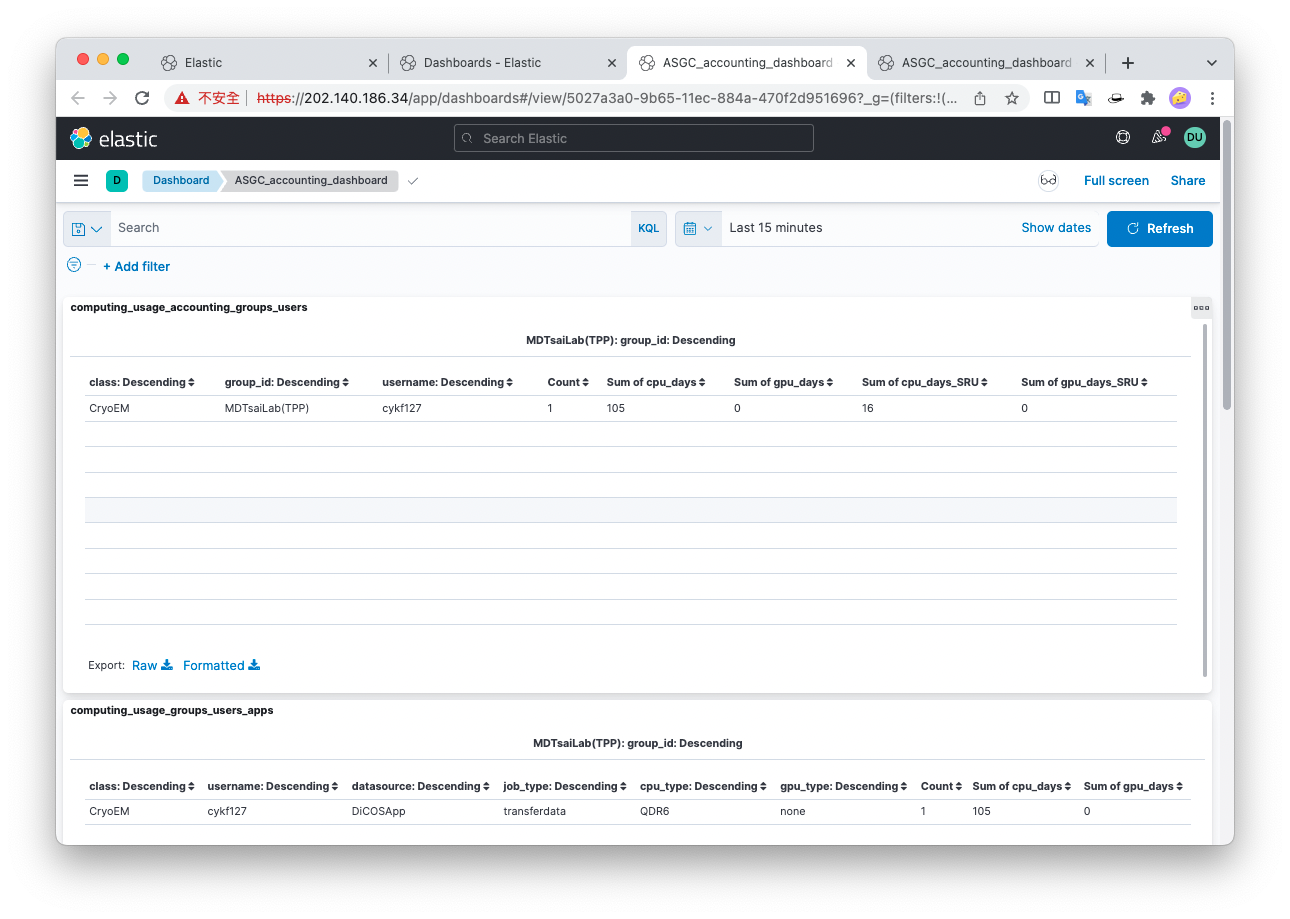The width and height of the screenshot is (1290, 919).
Task: Open a new browser tab with plus
Action: coord(1128,62)
